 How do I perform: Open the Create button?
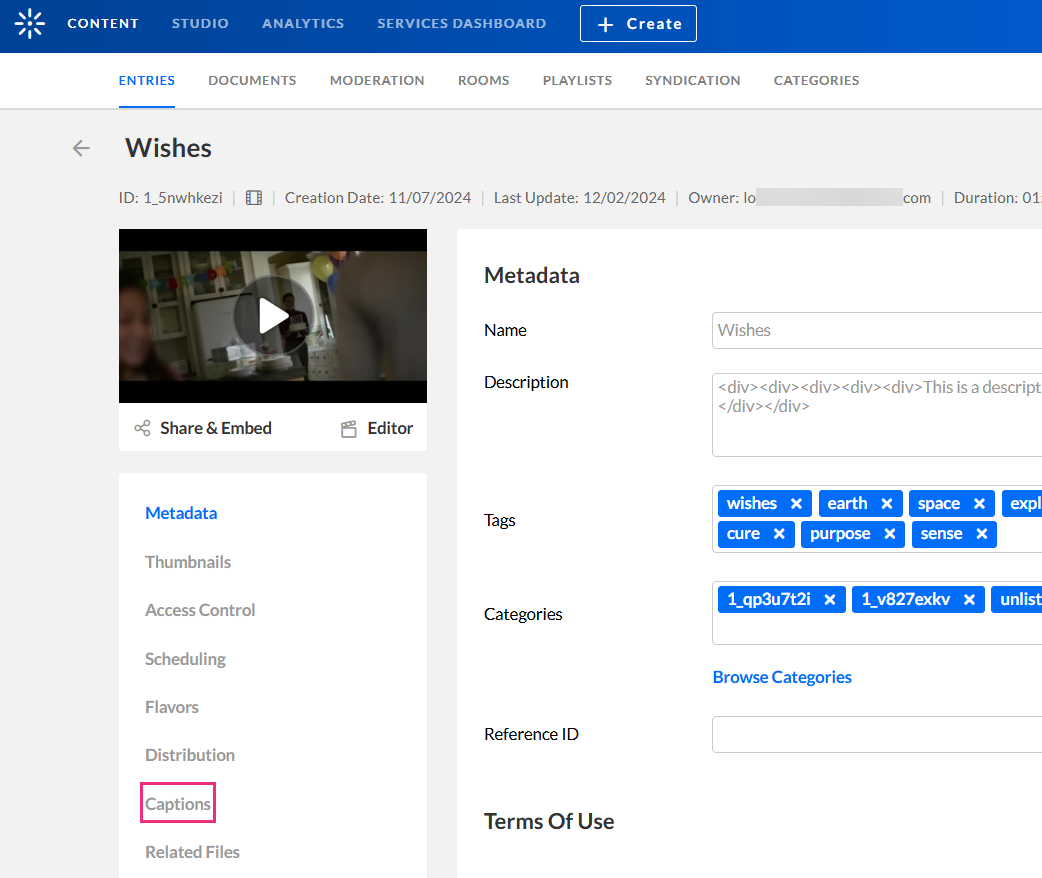[638, 24]
